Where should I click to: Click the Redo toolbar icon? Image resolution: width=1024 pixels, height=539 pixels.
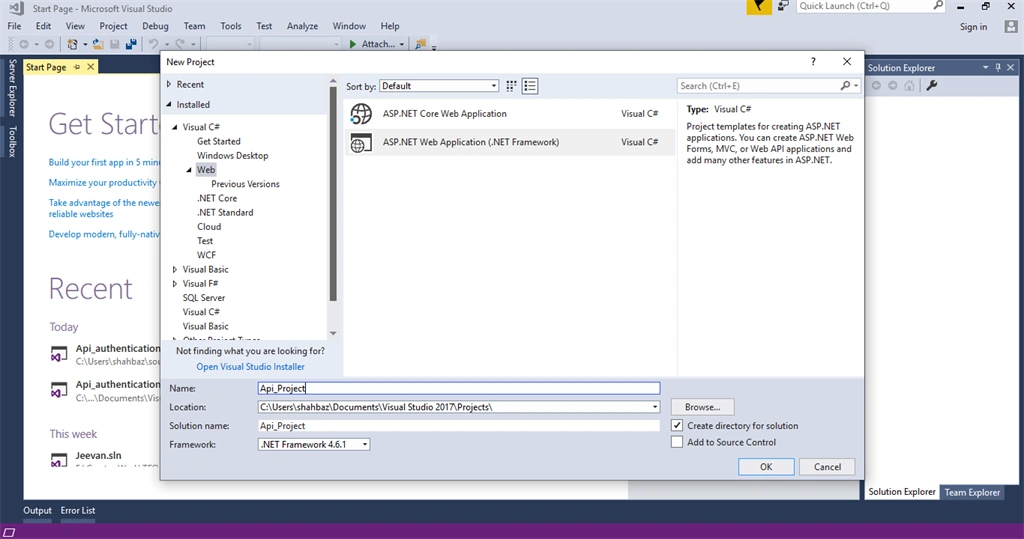180,44
